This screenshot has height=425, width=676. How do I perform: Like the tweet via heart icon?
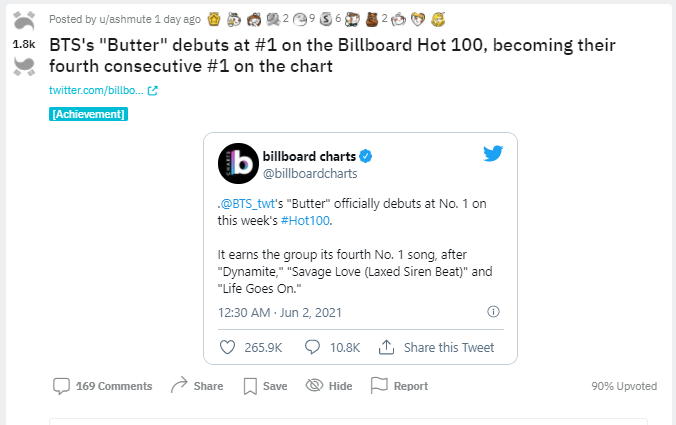[x=228, y=347]
